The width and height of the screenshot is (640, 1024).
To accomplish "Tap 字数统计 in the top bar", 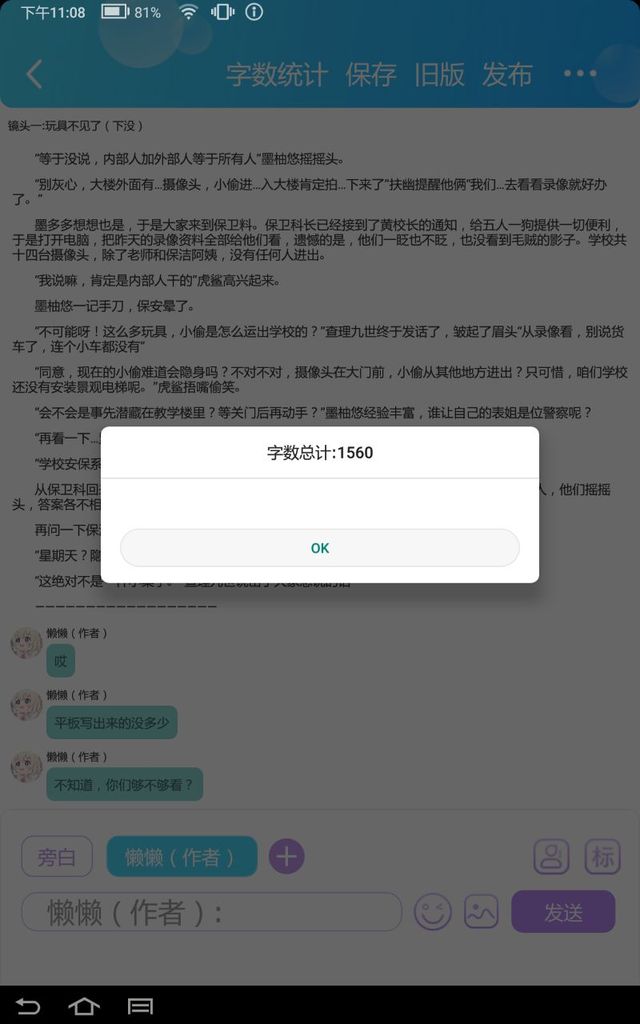I will (276, 74).
